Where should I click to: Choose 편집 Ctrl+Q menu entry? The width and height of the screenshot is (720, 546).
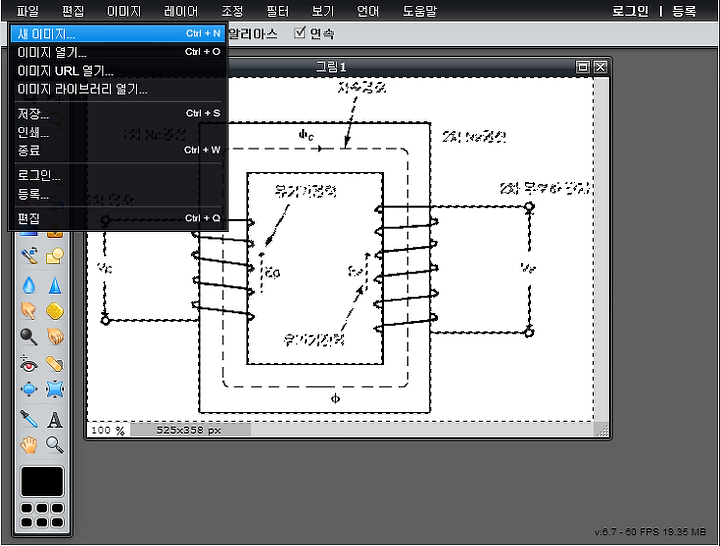[118, 218]
